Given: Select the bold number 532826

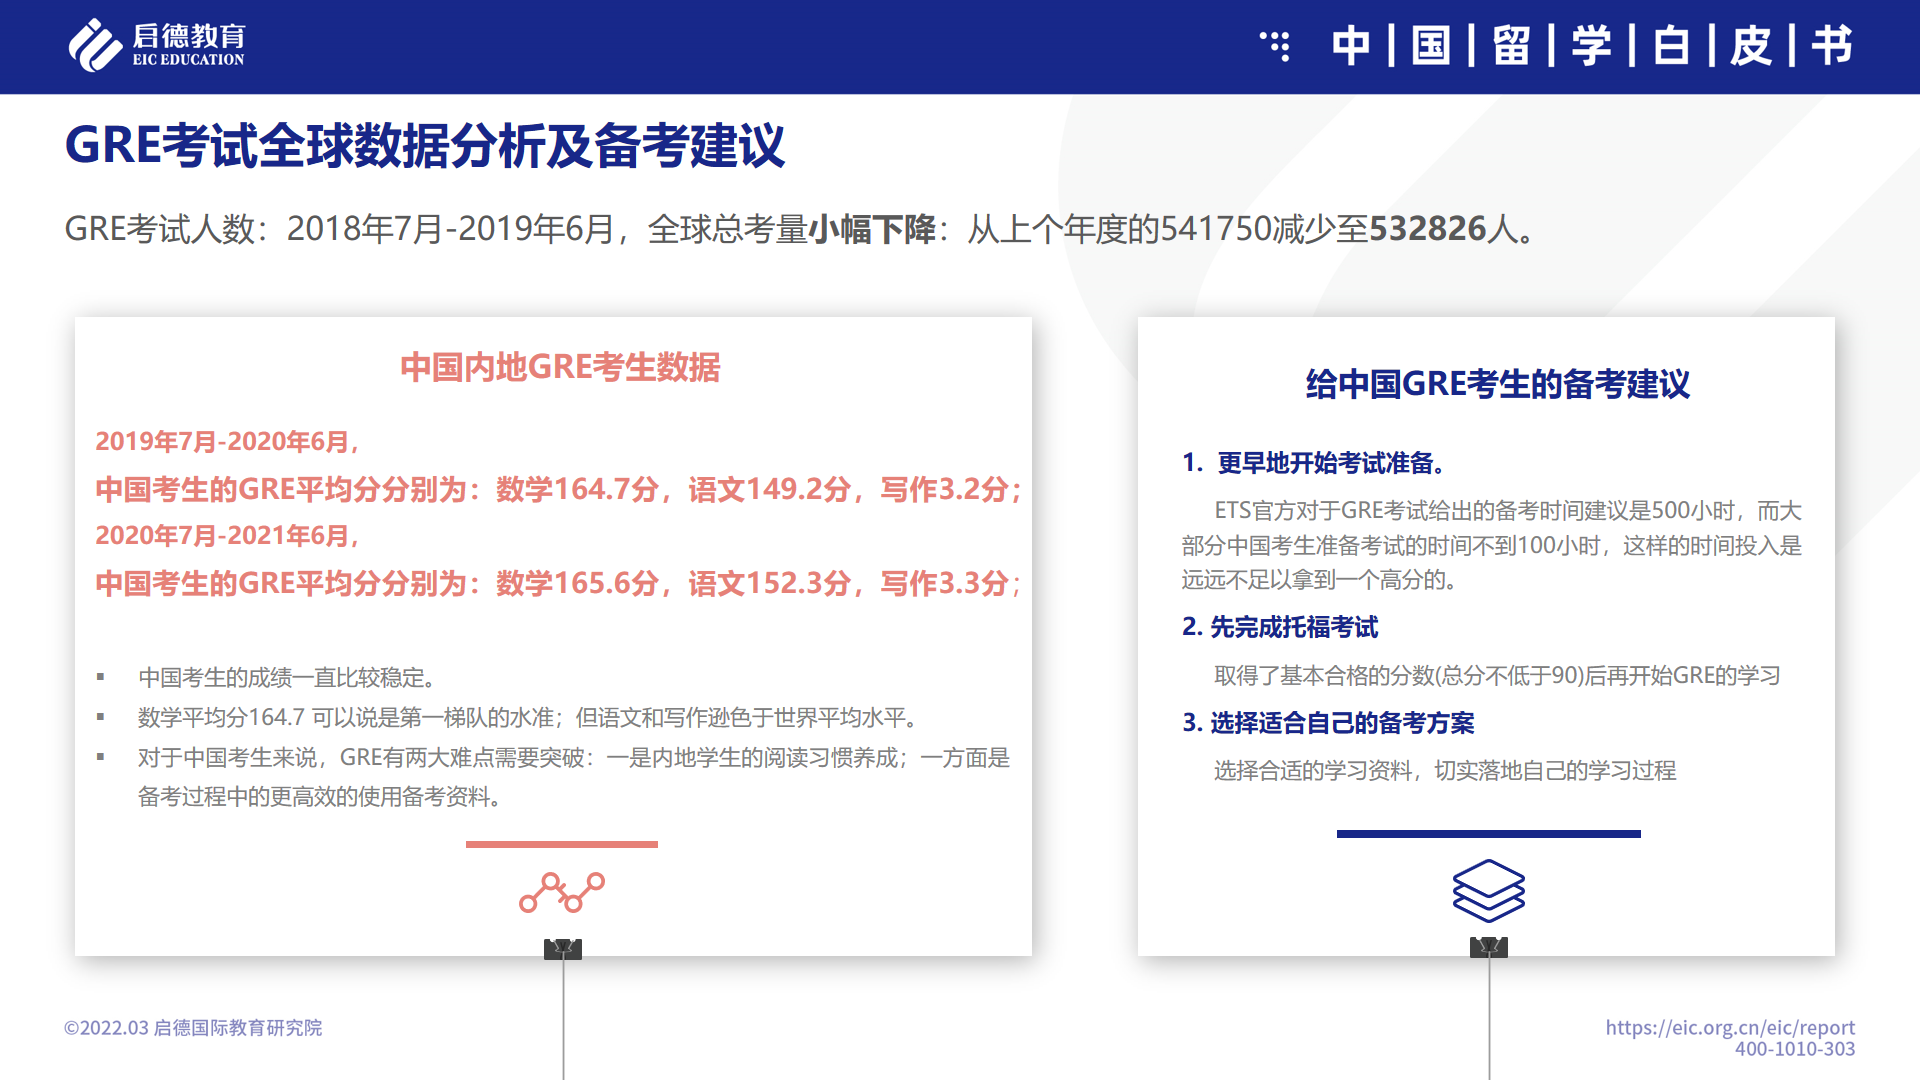Looking at the screenshot, I should 1428,229.
